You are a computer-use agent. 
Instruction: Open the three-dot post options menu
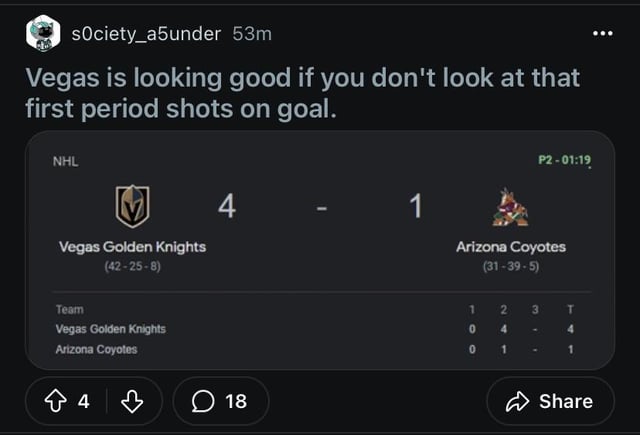(x=602, y=33)
